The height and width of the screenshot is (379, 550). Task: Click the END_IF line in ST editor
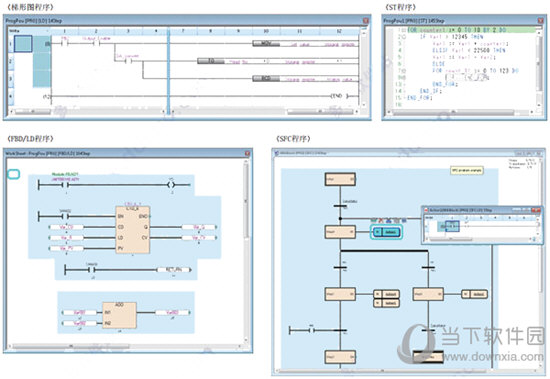(431, 91)
